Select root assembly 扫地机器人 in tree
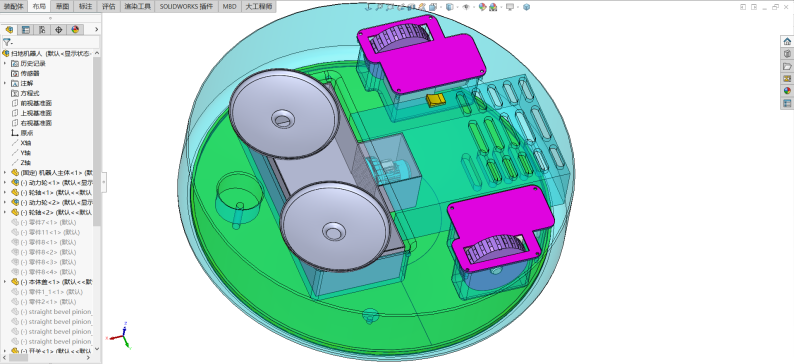The image size is (794, 364). tap(47, 53)
